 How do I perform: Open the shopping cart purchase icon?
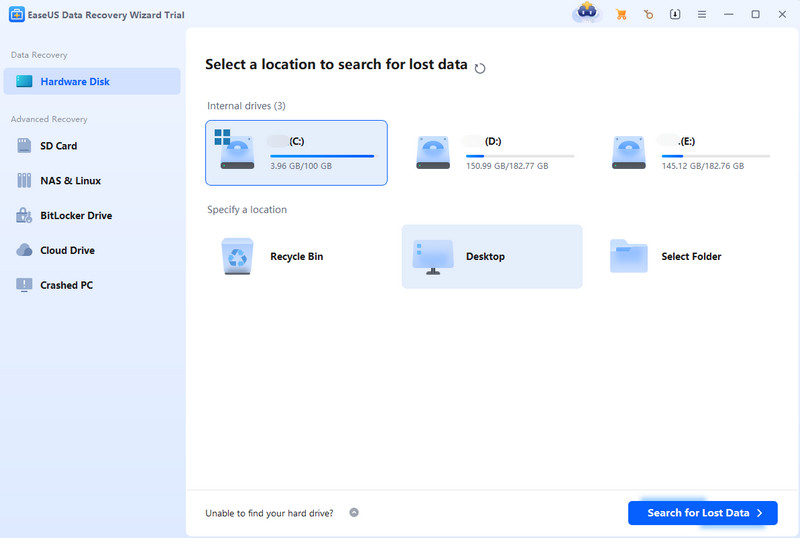coord(622,14)
